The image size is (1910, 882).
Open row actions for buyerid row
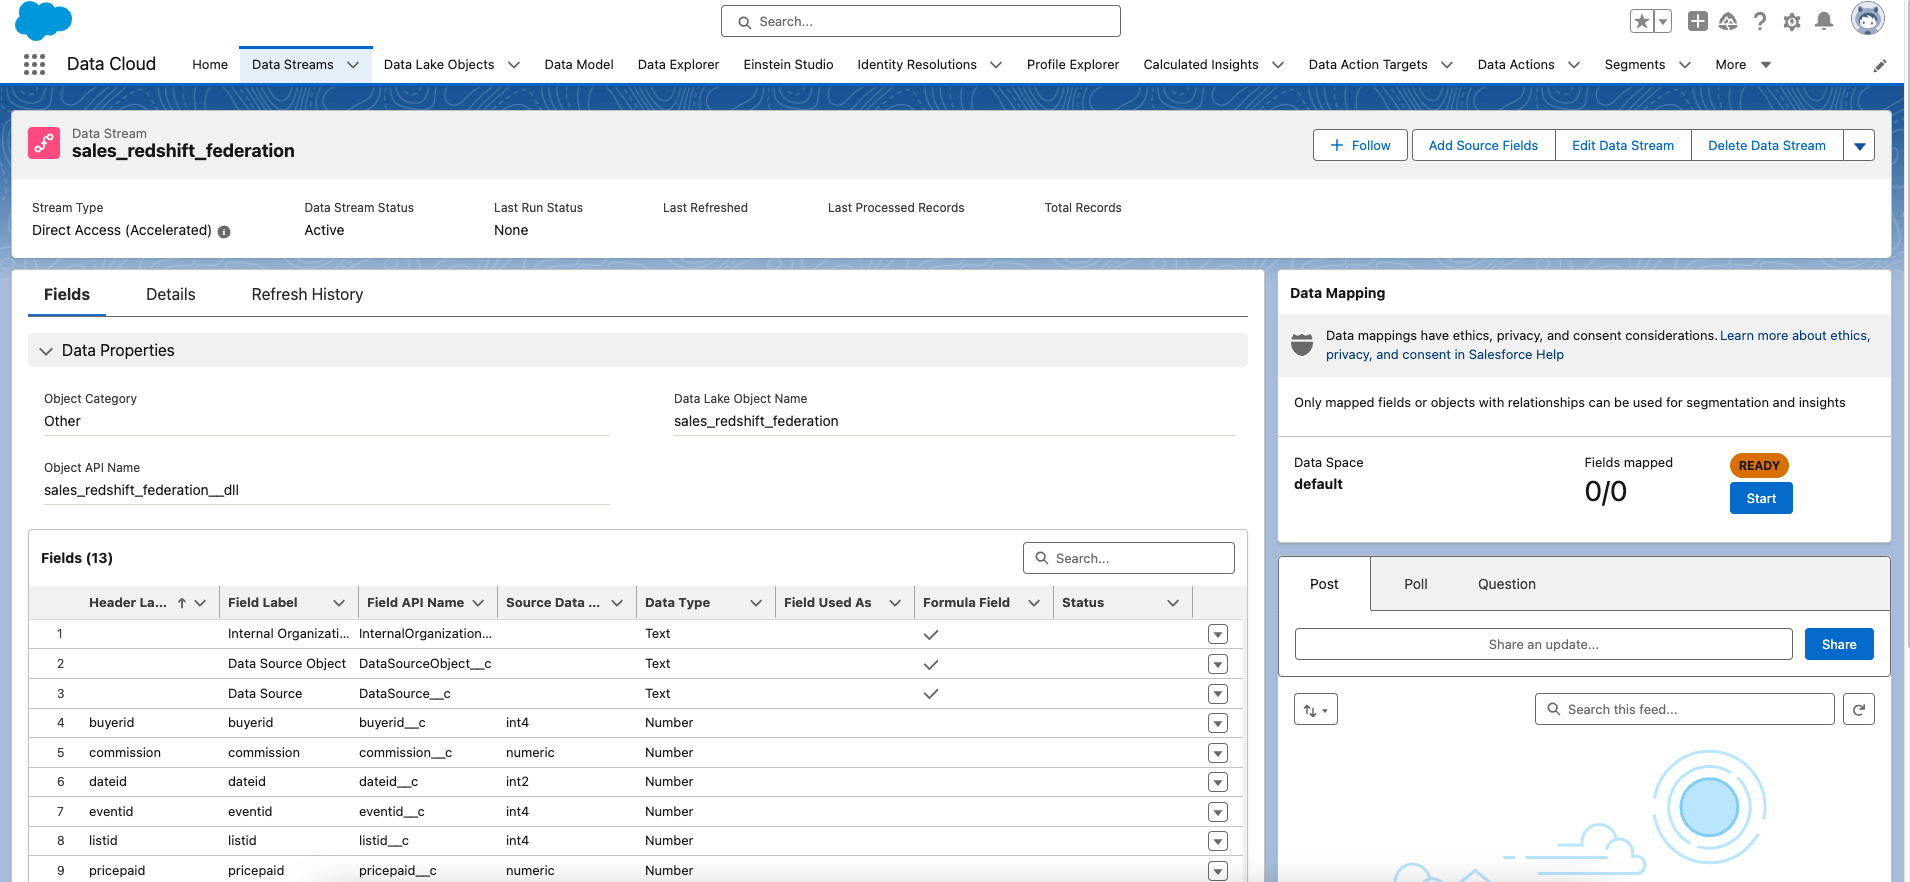(x=1218, y=723)
